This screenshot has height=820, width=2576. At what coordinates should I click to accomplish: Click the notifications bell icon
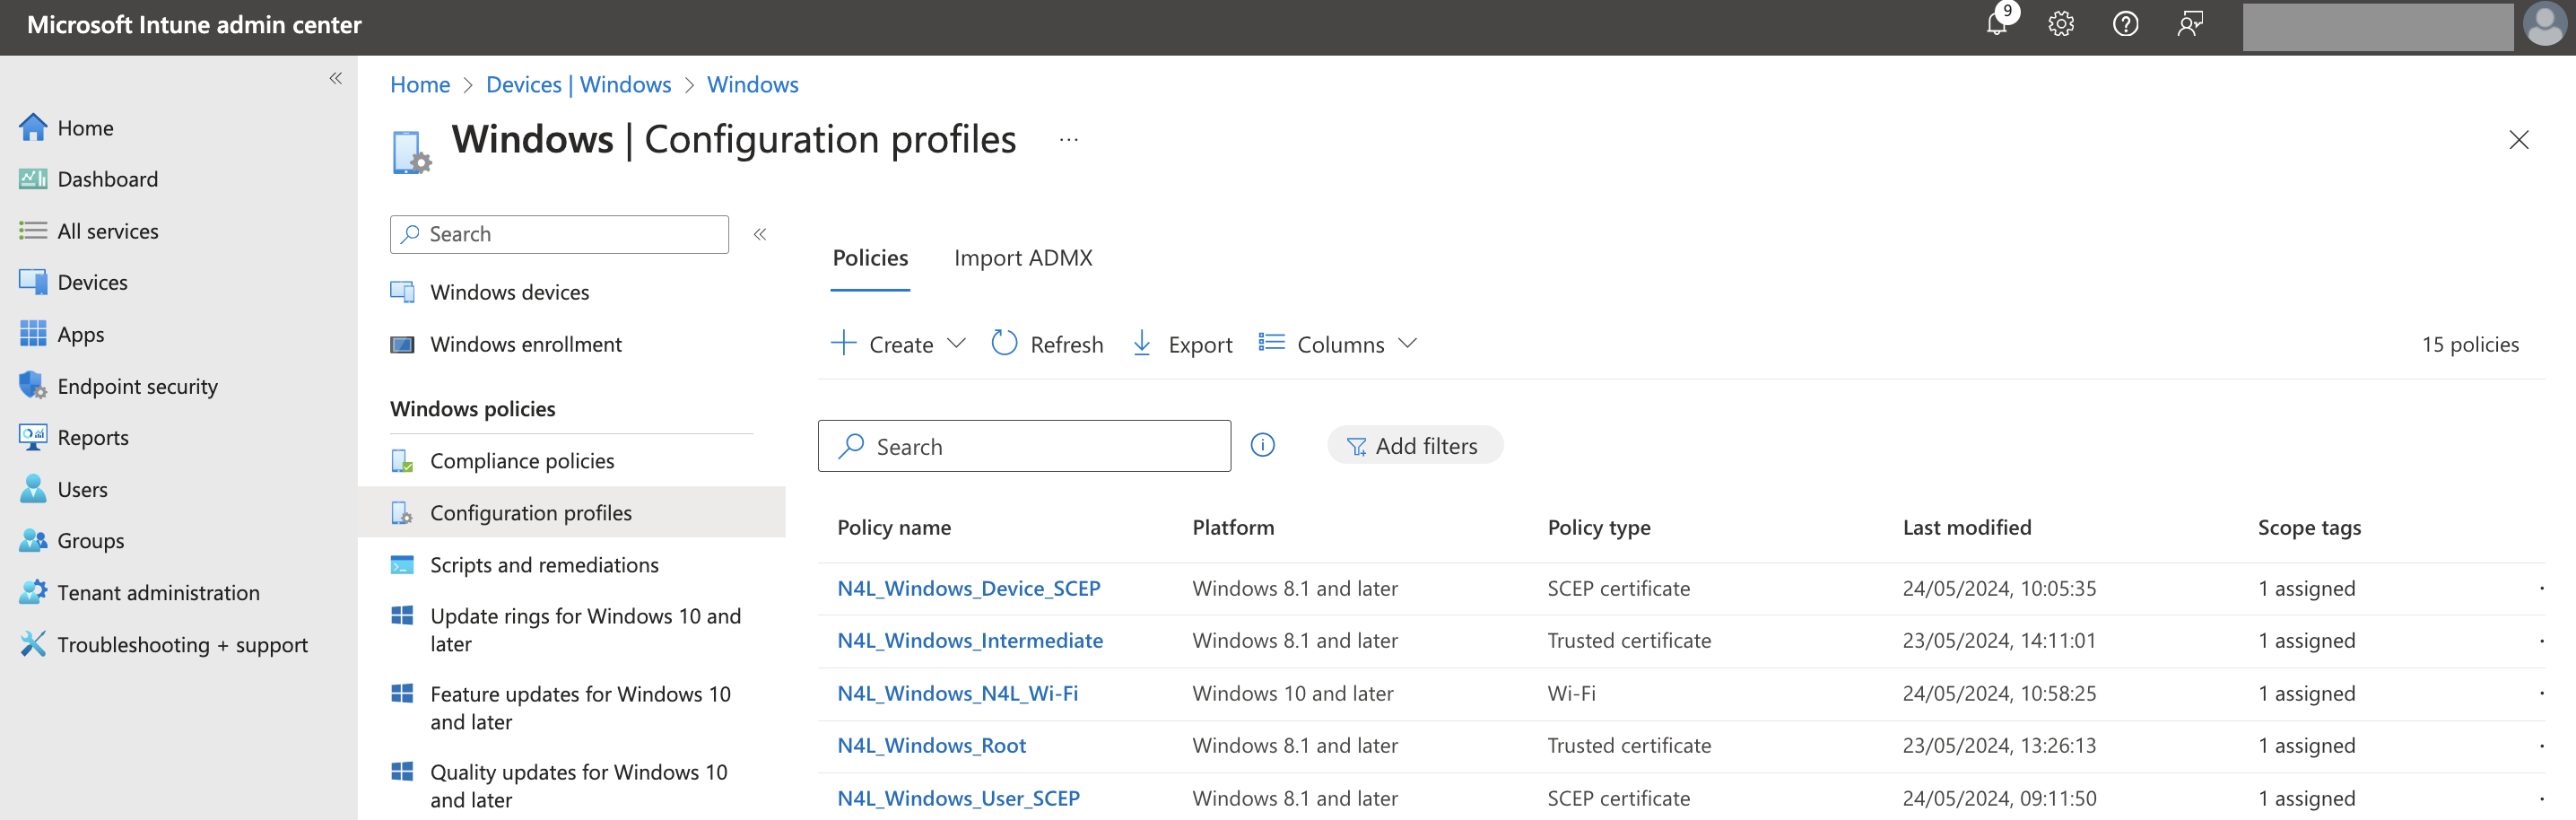(1996, 23)
